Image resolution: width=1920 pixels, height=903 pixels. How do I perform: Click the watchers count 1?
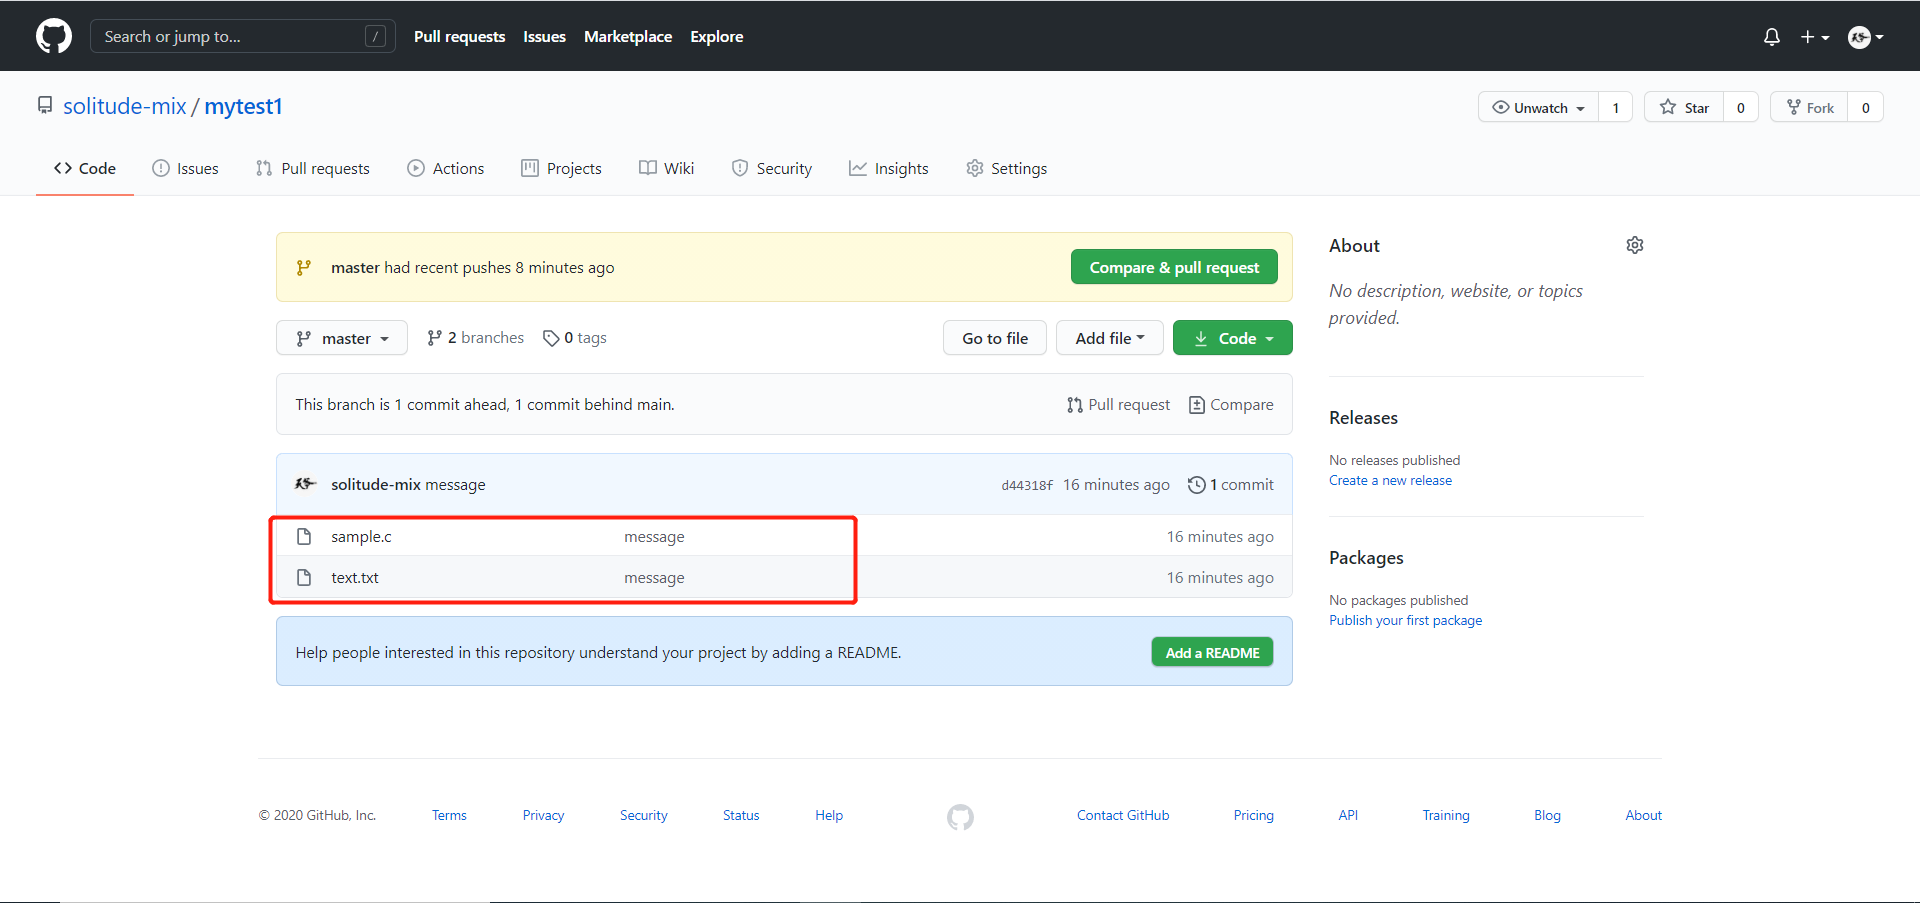[1615, 107]
